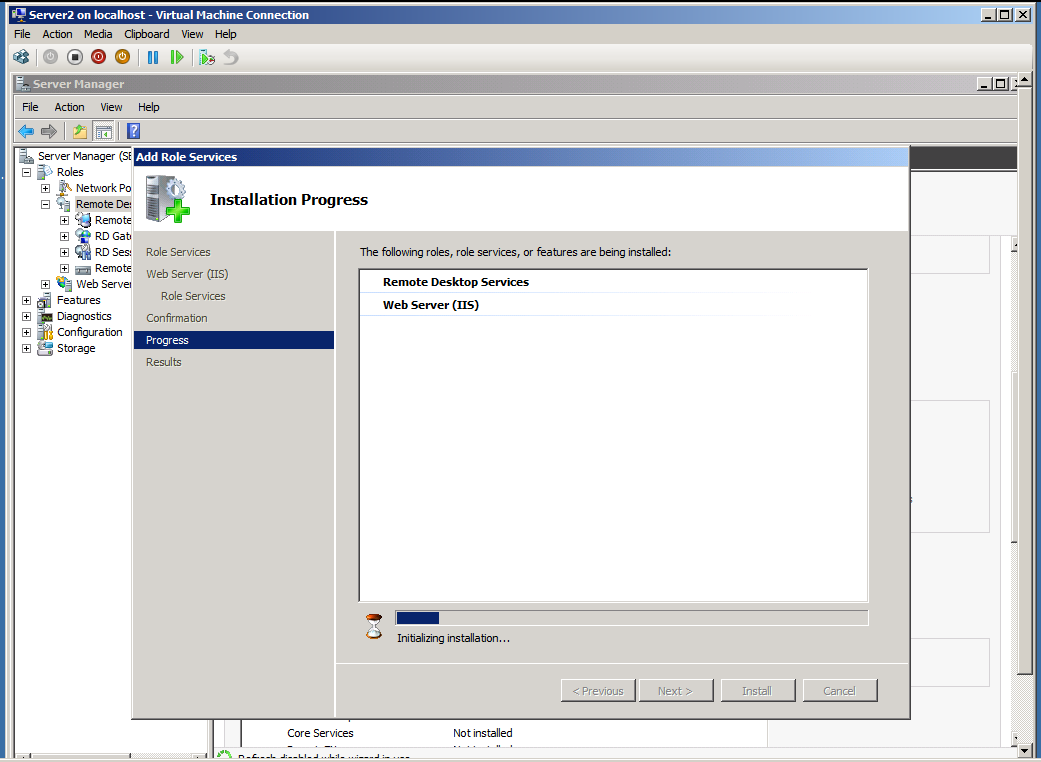Viewport: 1041px width, 762px height.
Task: Toggle the show/hide console tree icon
Action: point(104,131)
